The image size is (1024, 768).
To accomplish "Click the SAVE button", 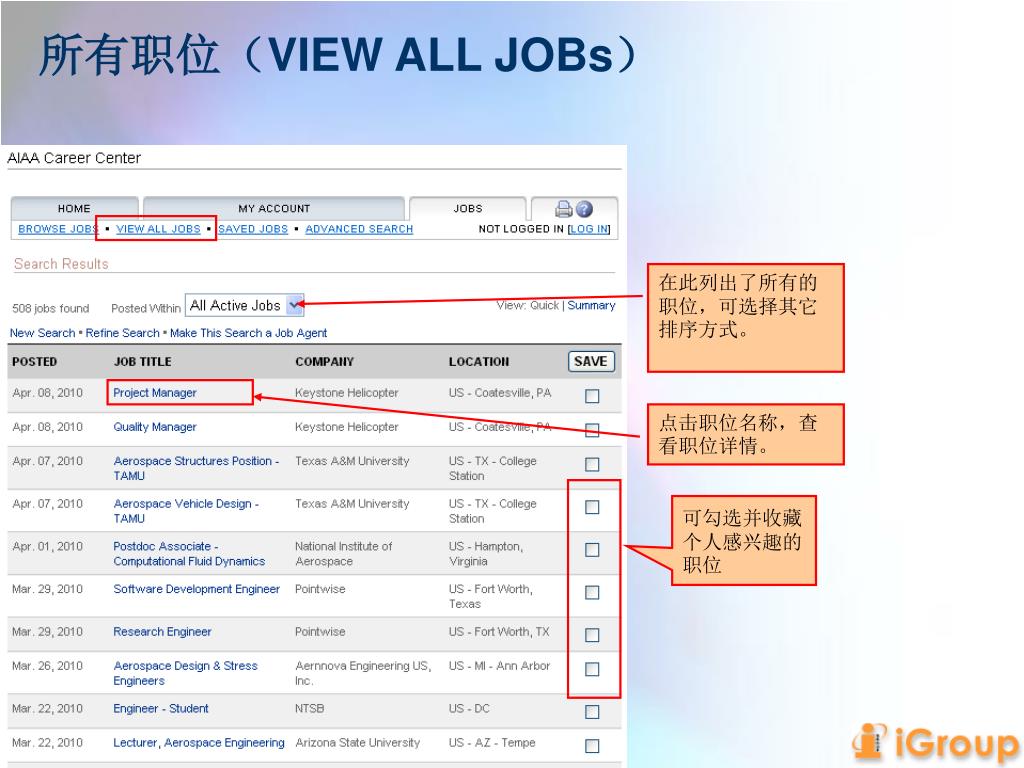I will (x=591, y=362).
